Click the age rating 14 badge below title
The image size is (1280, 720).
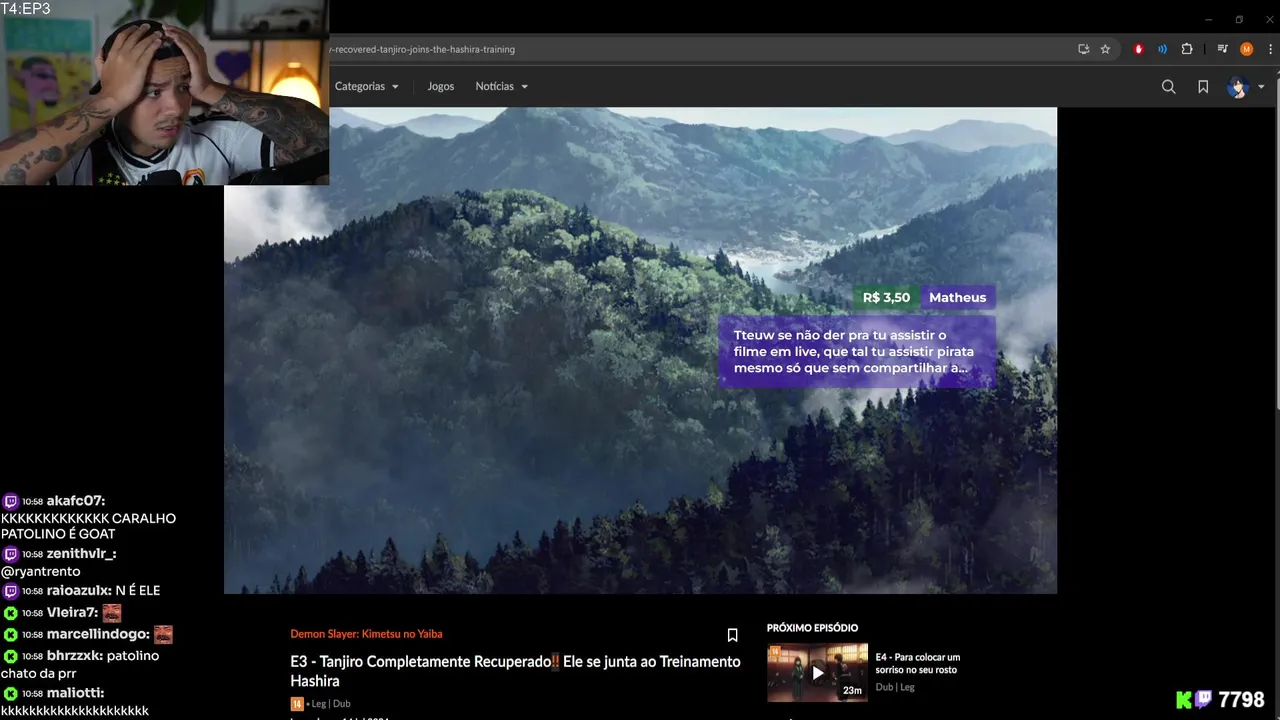click(297, 704)
